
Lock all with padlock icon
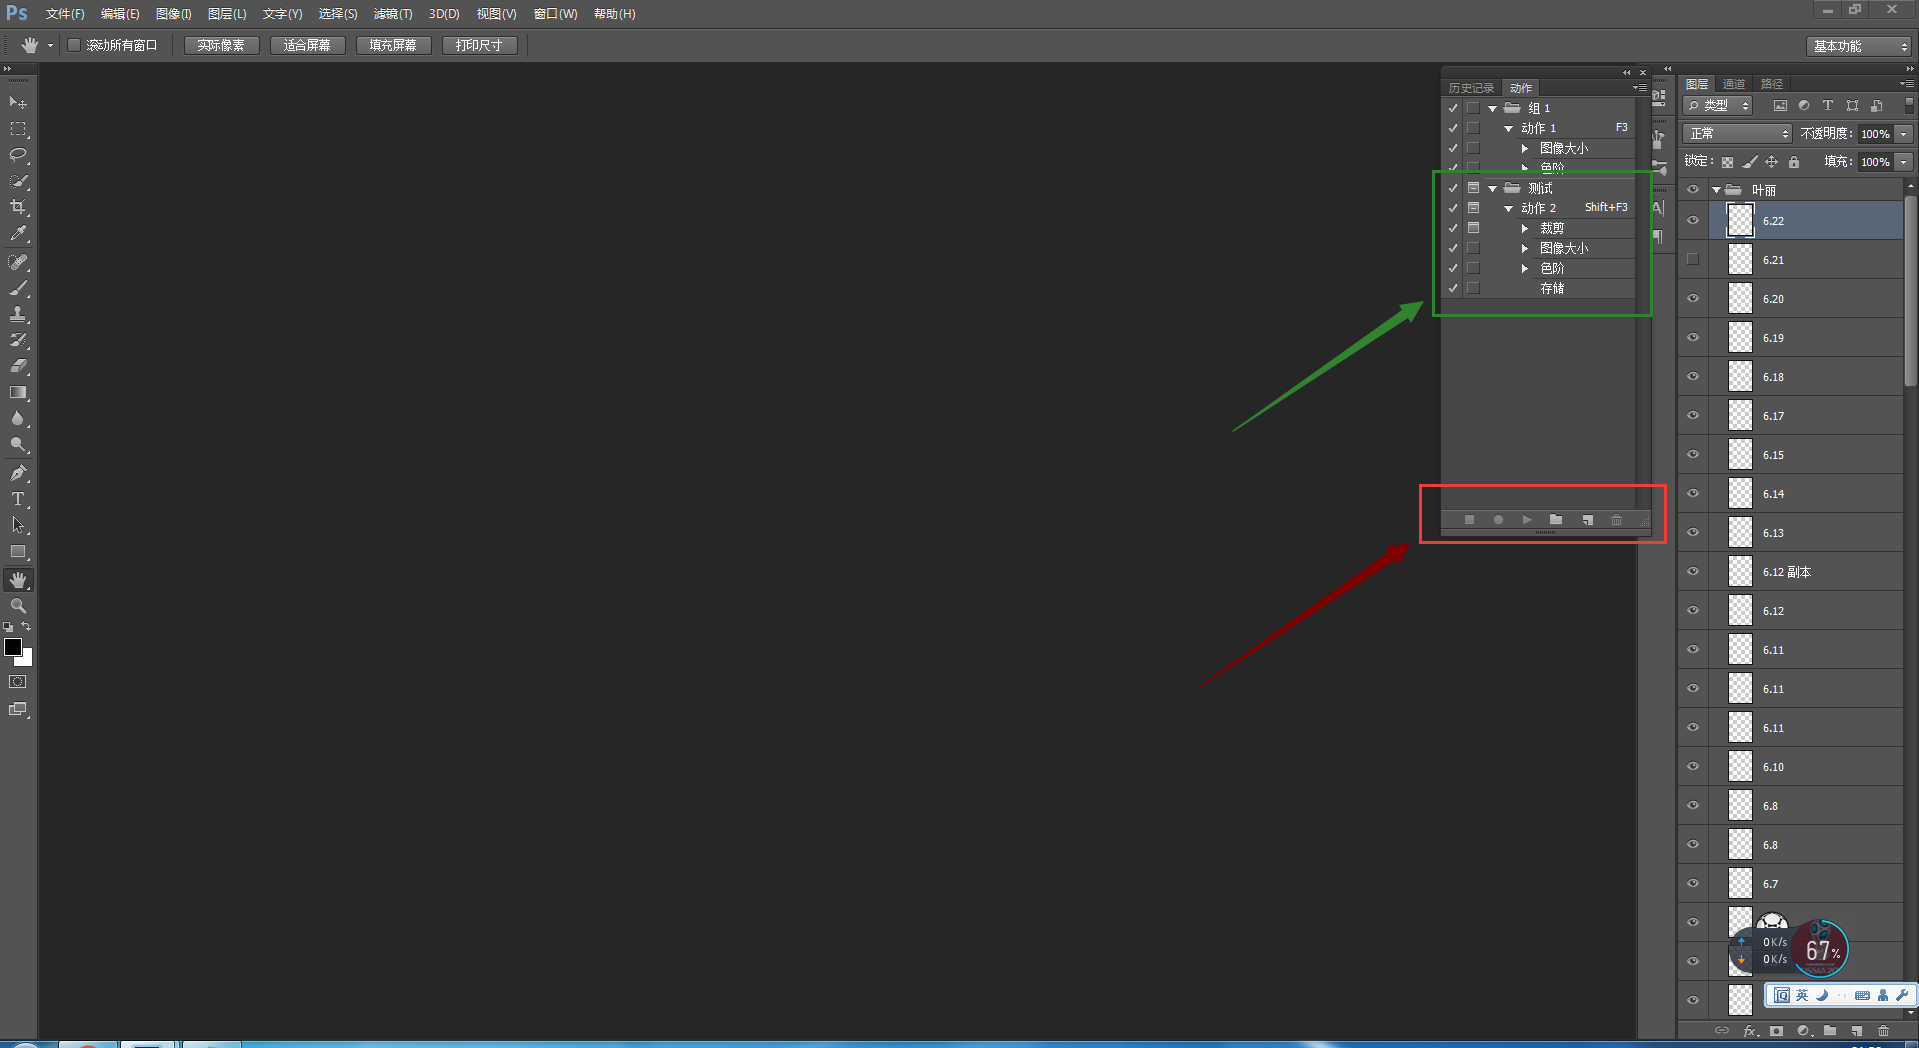[1794, 162]
